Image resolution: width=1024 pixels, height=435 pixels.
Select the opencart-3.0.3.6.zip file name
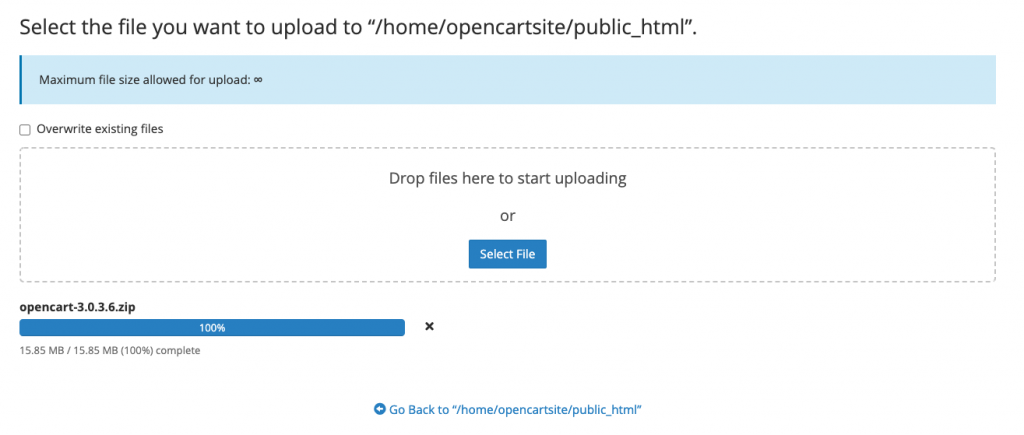point(77,307)
